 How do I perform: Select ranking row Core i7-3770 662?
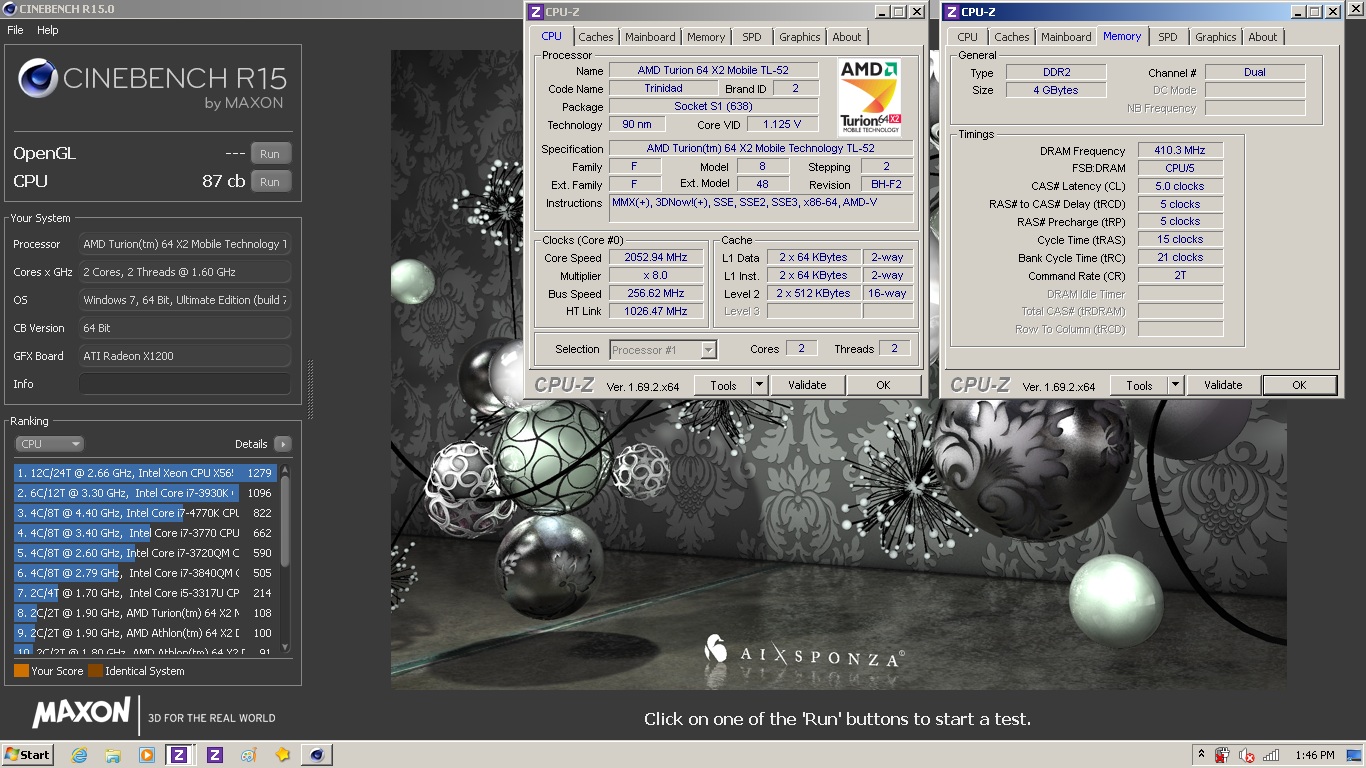point(146,533)
